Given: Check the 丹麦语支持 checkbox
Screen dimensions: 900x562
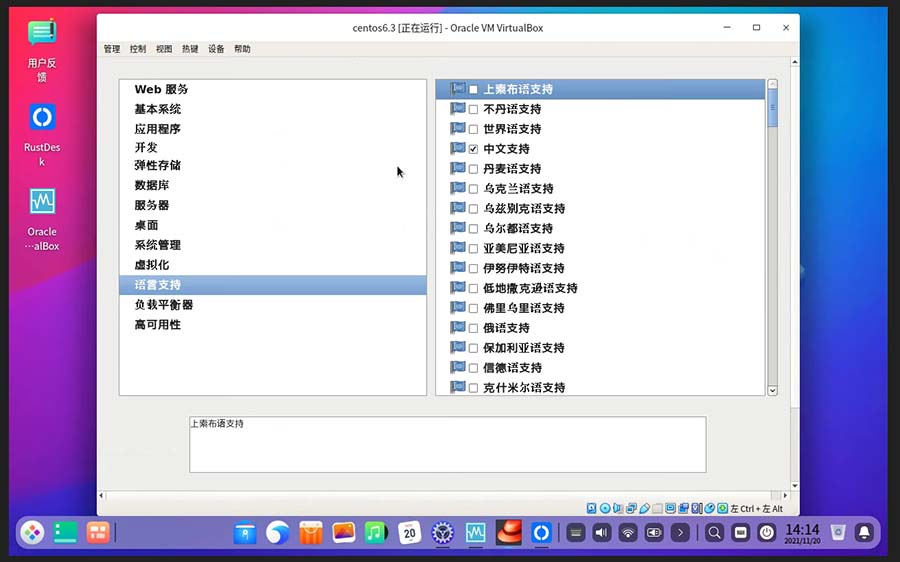Looking at the screenshot, I should [x=474, y=169].
